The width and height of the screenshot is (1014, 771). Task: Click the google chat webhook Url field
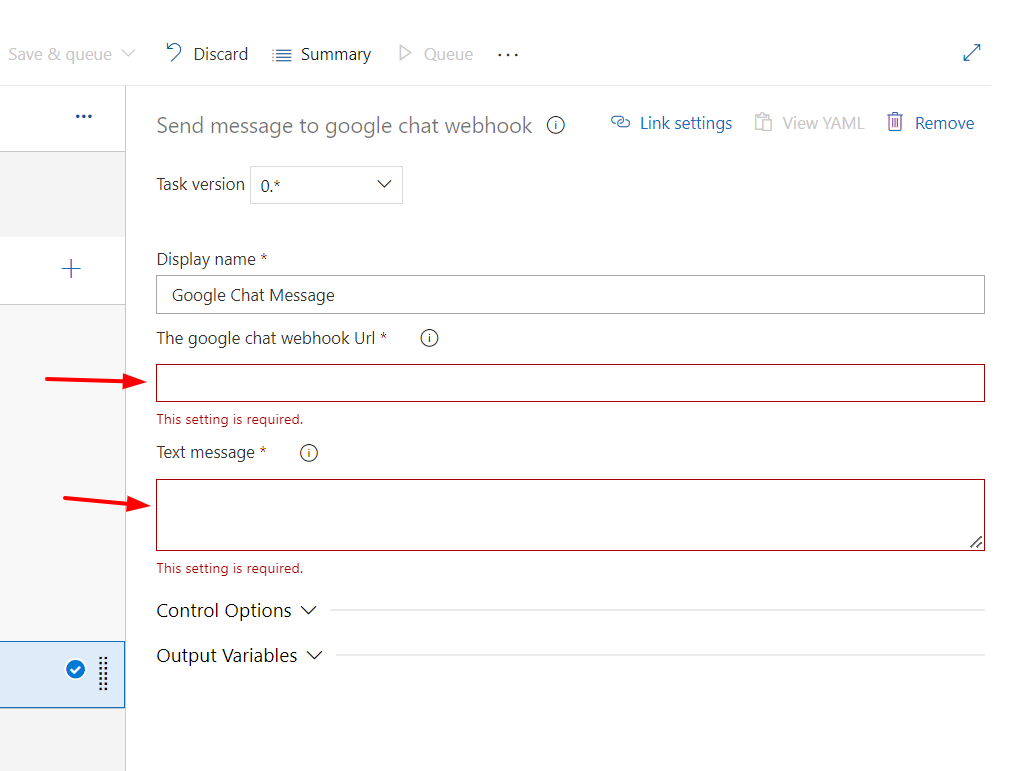pyautogui.click(x=570, y=383)
